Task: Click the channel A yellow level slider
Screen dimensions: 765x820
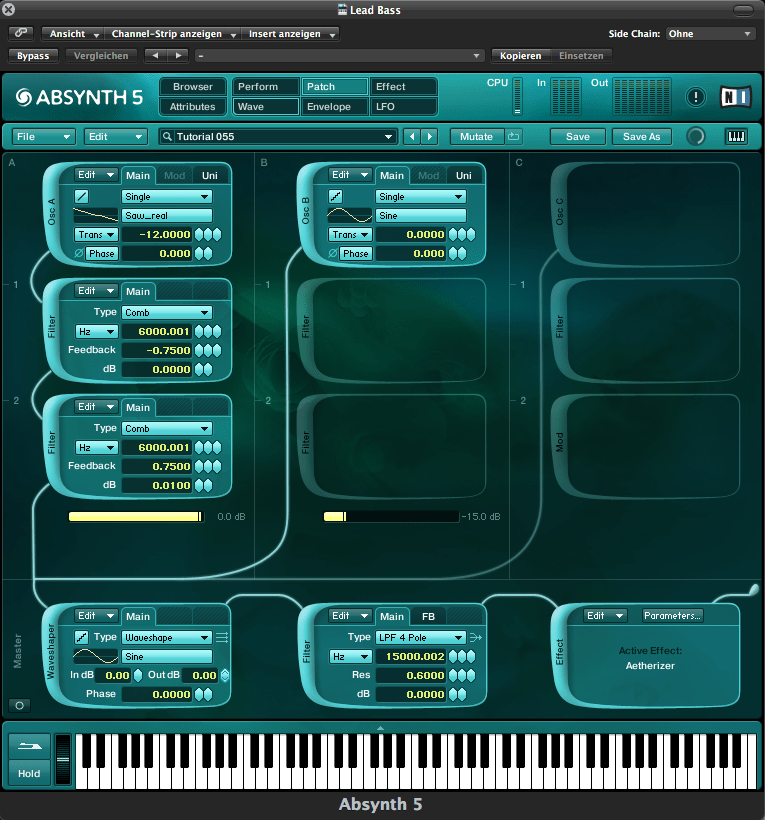Action: [x=136, y=516]
